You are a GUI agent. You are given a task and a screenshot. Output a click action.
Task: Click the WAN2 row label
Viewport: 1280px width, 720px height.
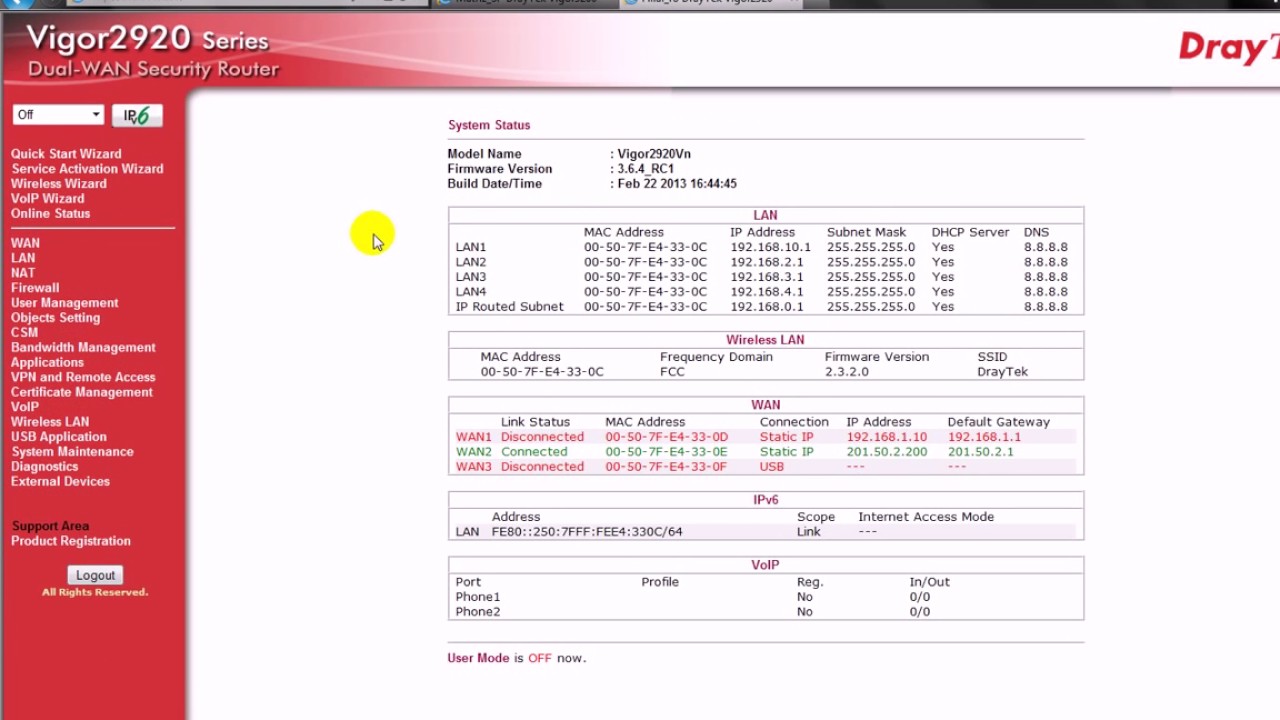point(474,452)
